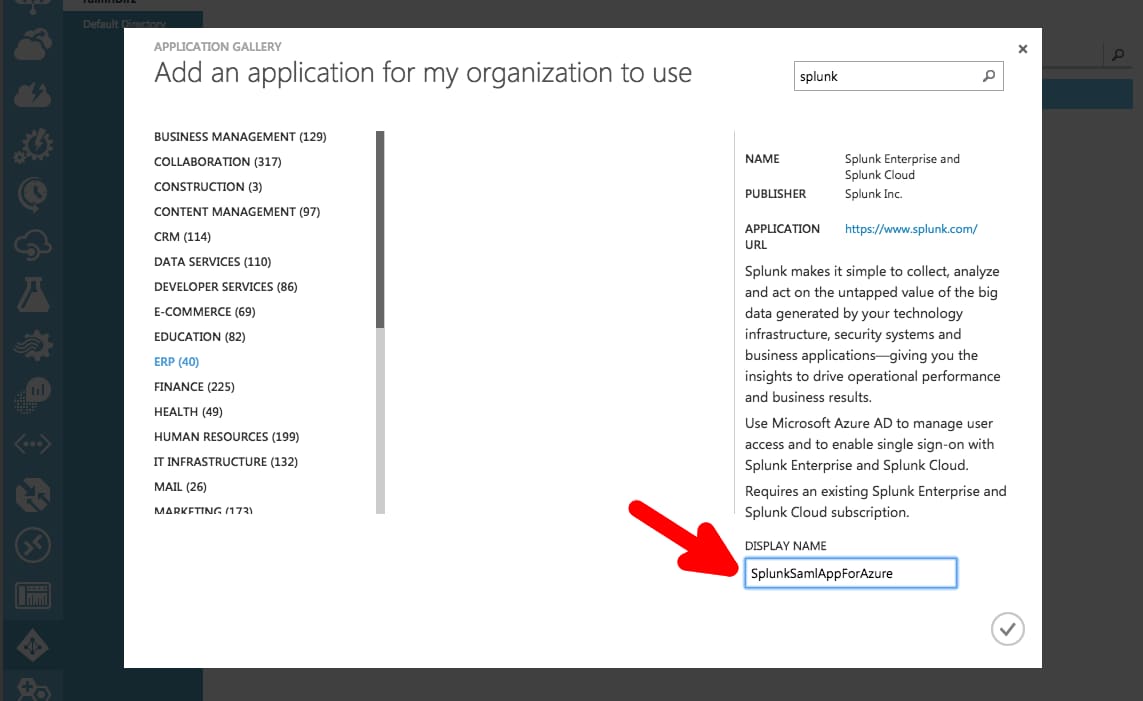The width and height of the screenshot is (1143, 701).
Task: Select the Construction (3) category
Action: point(208,187)
